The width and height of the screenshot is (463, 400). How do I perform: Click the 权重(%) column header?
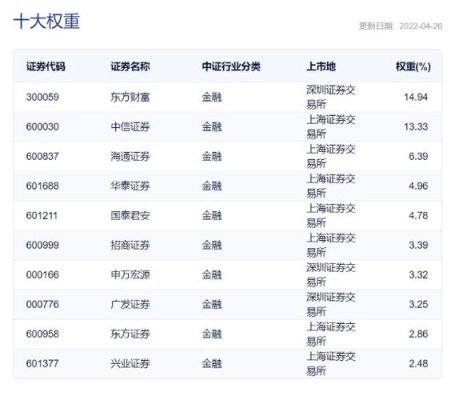coord(413,67)
